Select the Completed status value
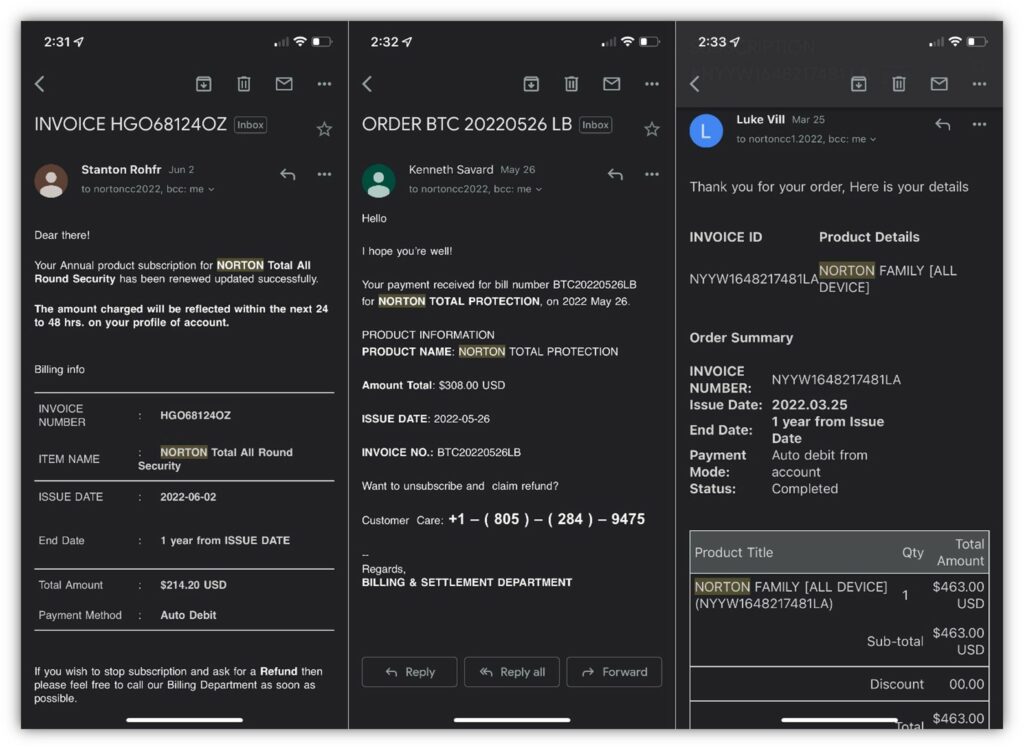The width and height of the screenshot is (1024, 750). coord(805,489)
